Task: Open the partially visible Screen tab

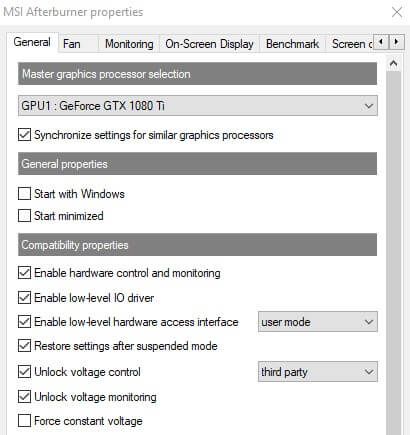Action: point(349,44)
